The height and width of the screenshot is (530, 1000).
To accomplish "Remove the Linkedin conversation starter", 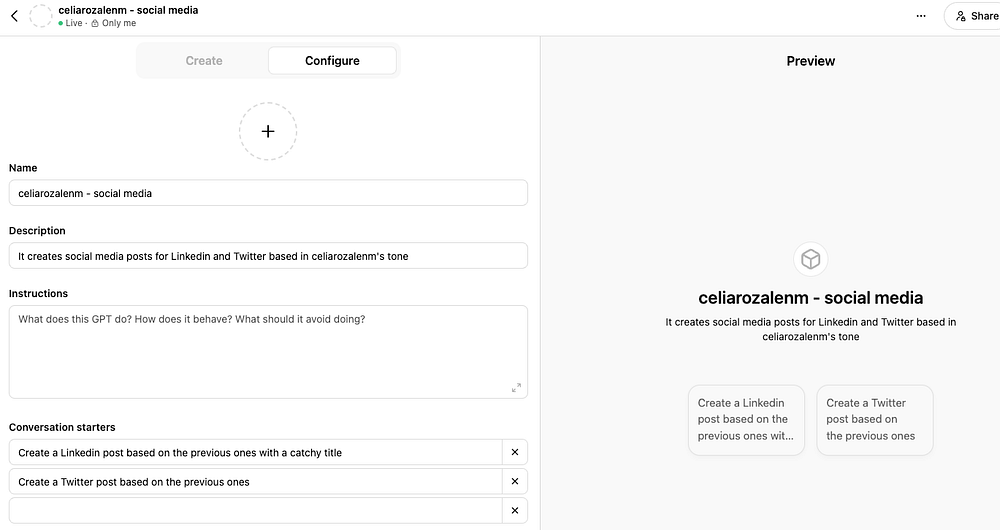I will (x=515, y=453).
